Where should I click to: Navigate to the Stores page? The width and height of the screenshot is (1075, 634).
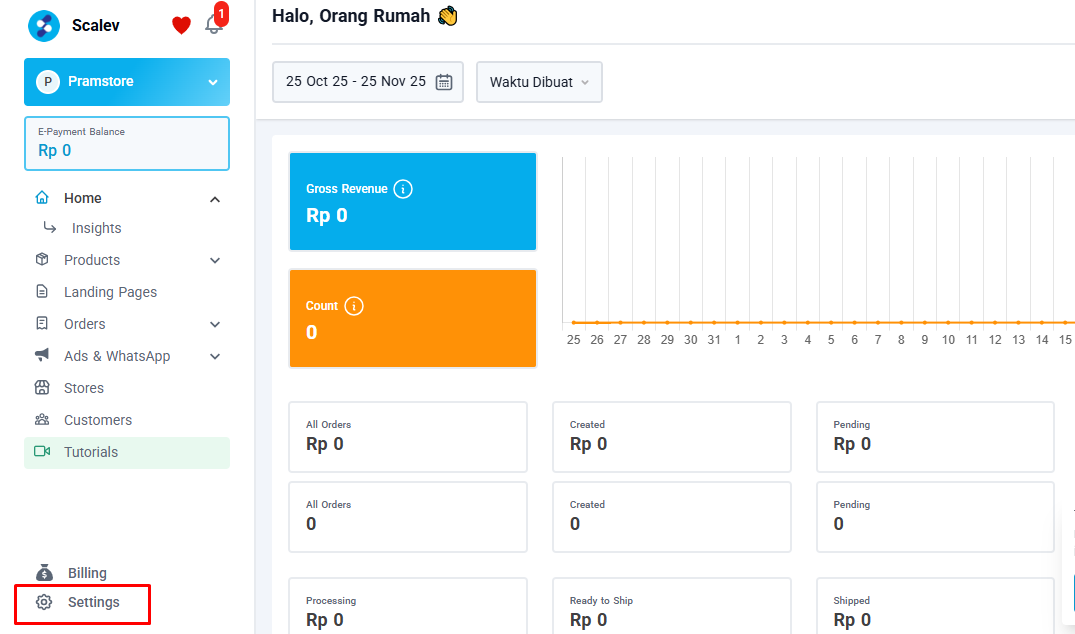point(84,388)
